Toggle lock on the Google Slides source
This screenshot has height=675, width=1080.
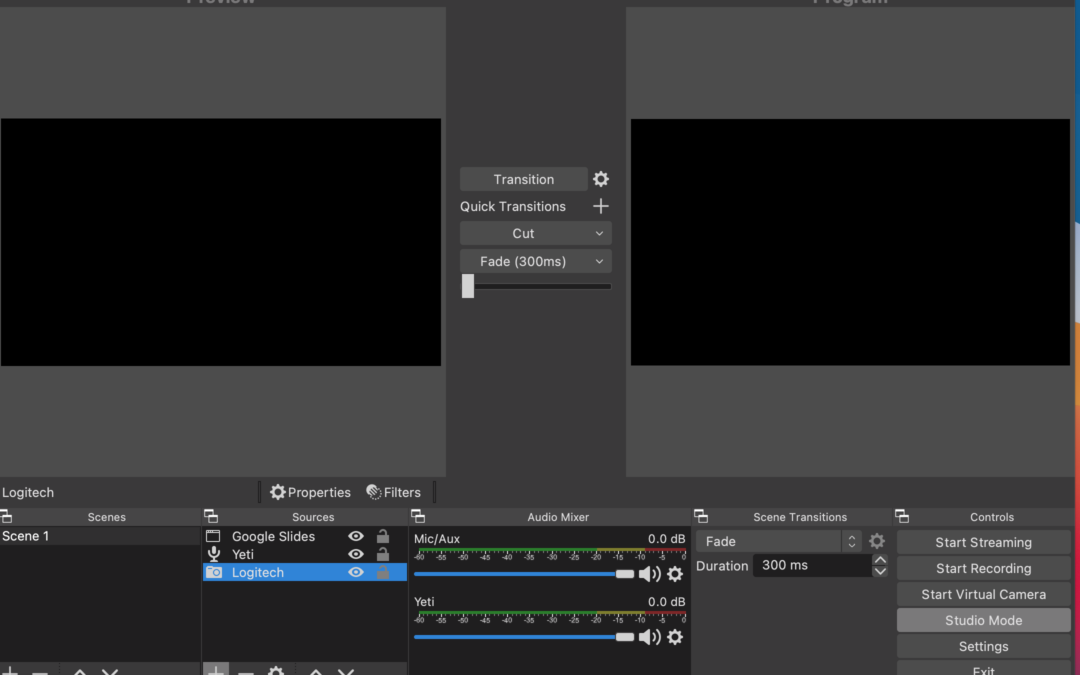[x=382, y=536]
